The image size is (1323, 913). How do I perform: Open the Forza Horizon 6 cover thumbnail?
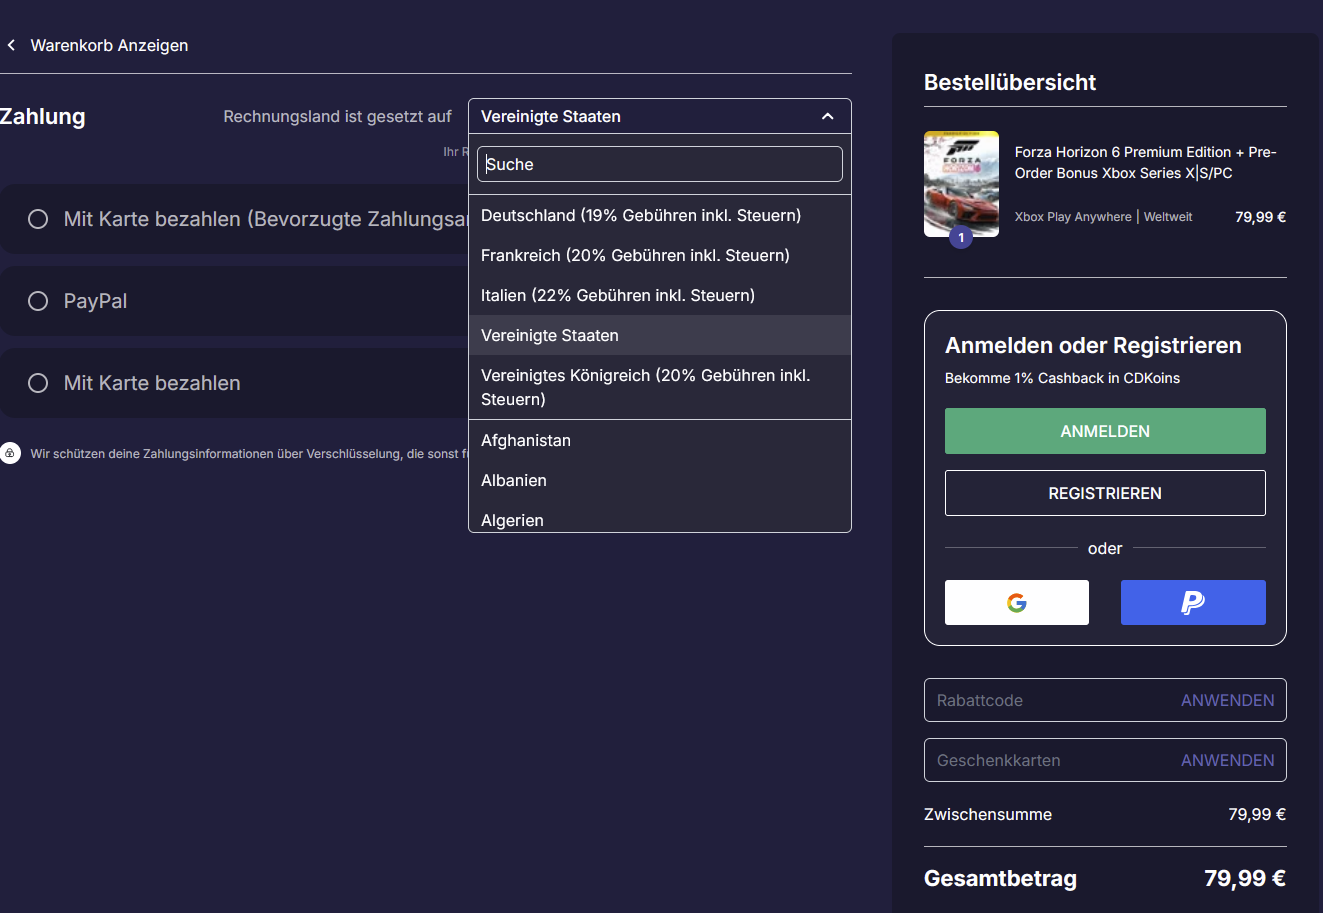[961, 184]
